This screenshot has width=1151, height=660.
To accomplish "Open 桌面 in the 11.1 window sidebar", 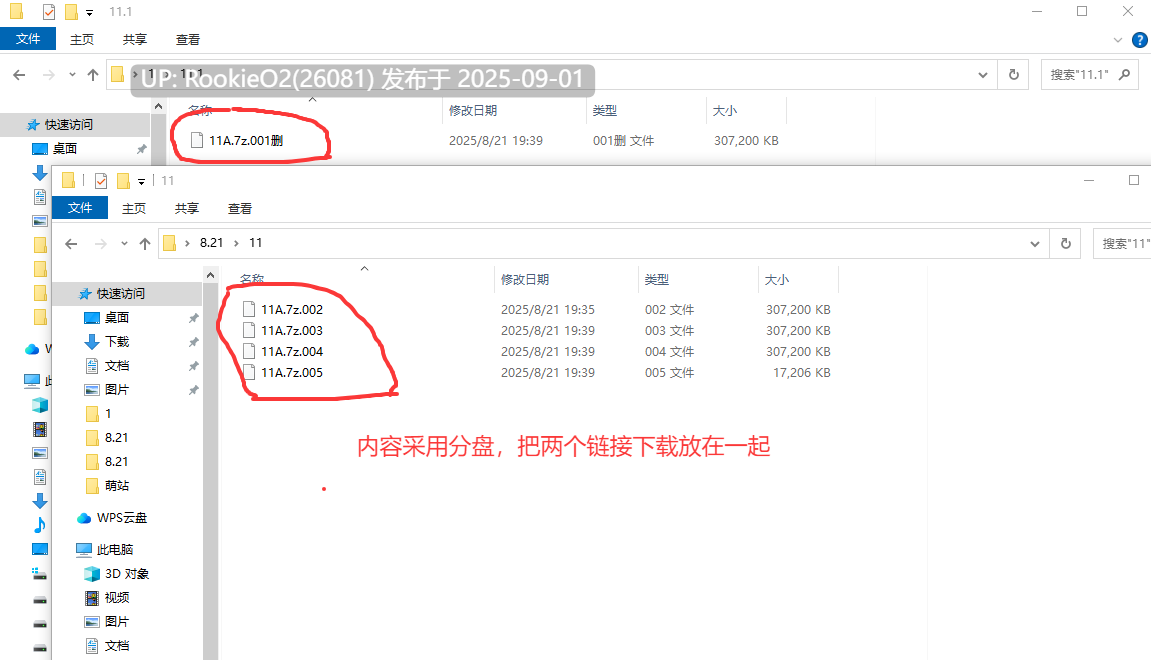I will point(65,148).
